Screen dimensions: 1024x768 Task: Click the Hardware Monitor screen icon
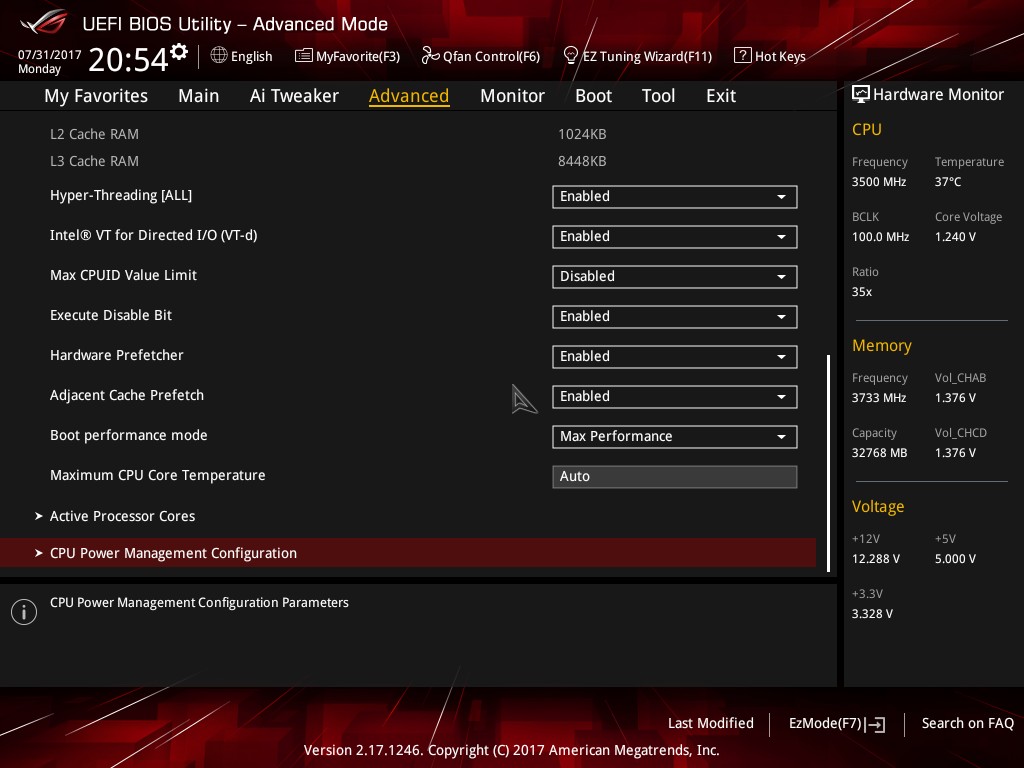point(861,95)
